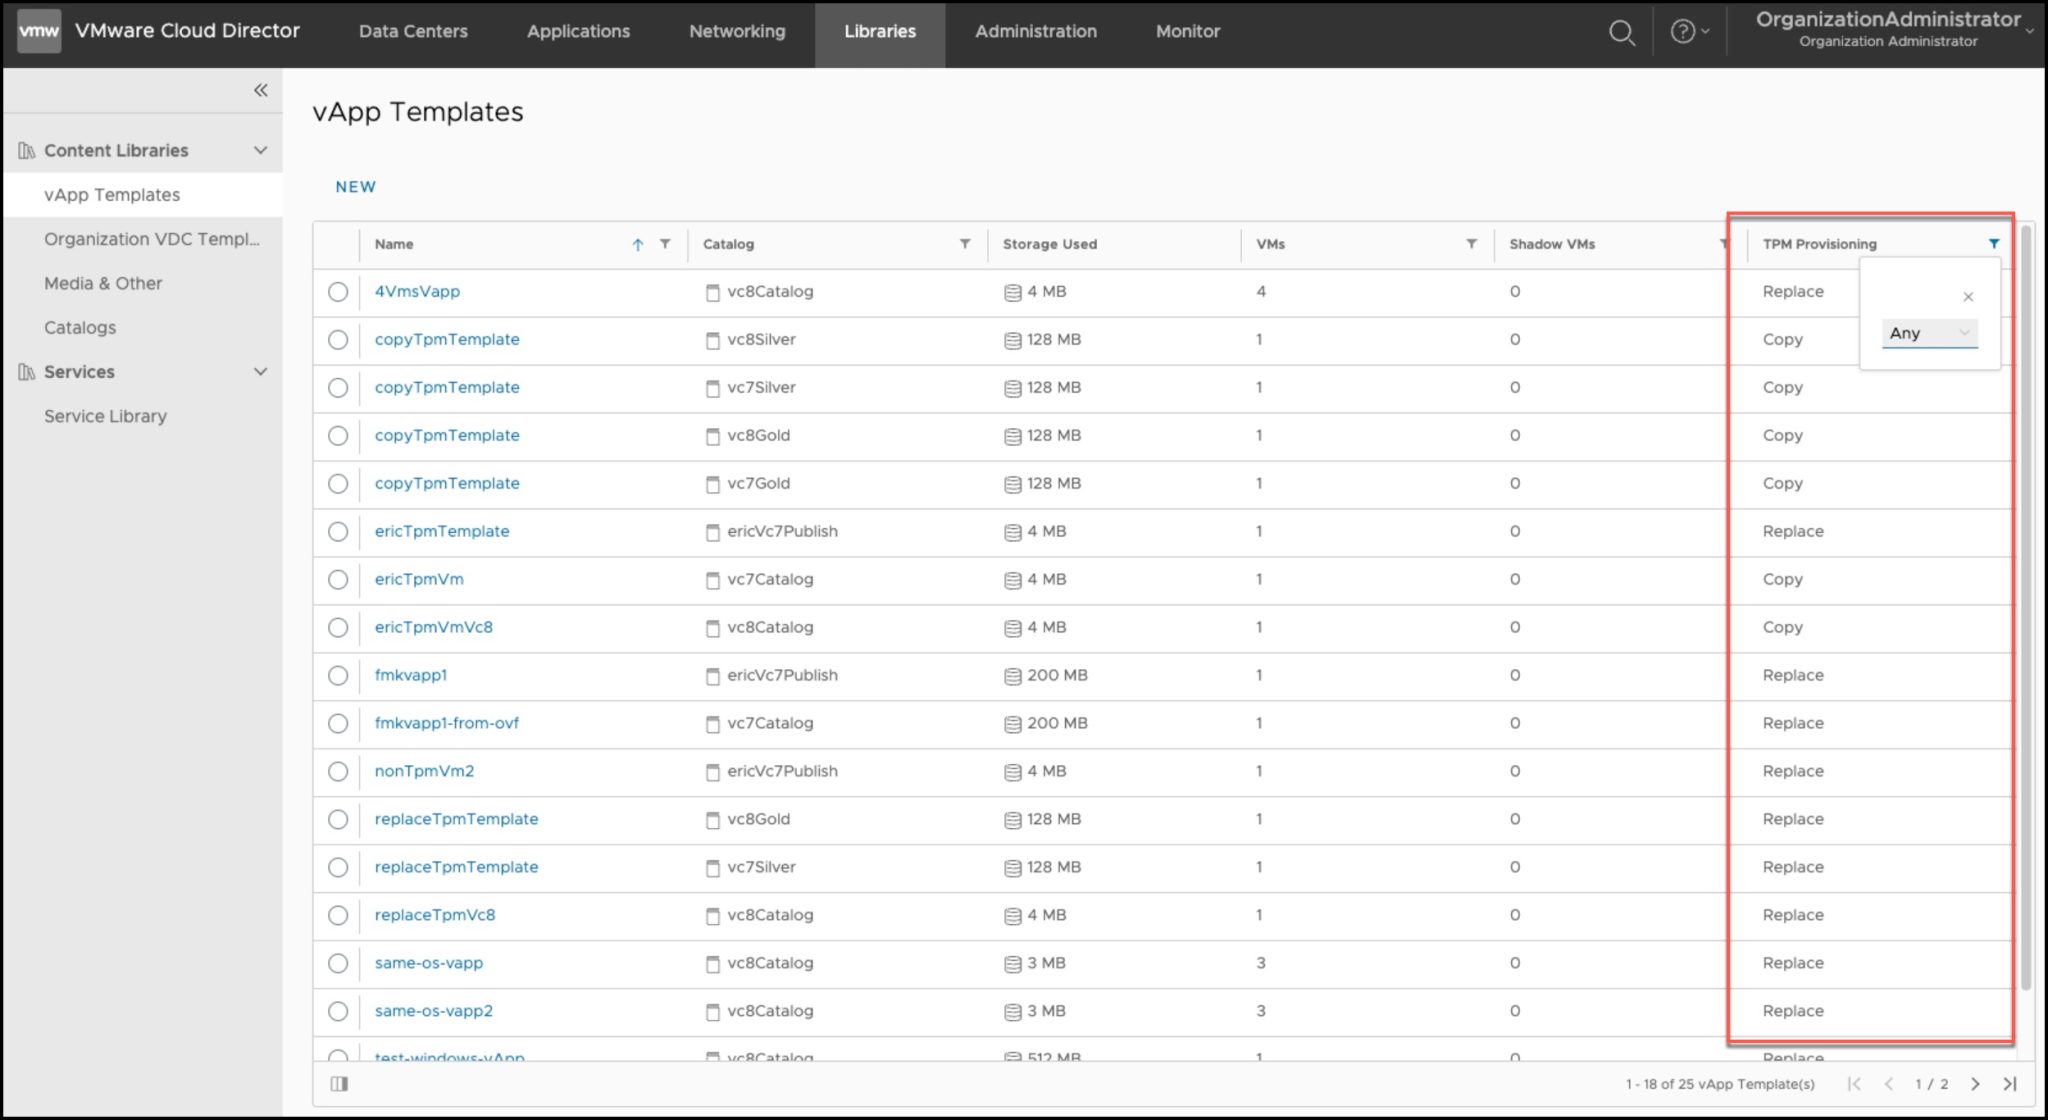Open the filter icon on the Catalog column
Screen dimensions: 2048x1120
coord(965,243)
